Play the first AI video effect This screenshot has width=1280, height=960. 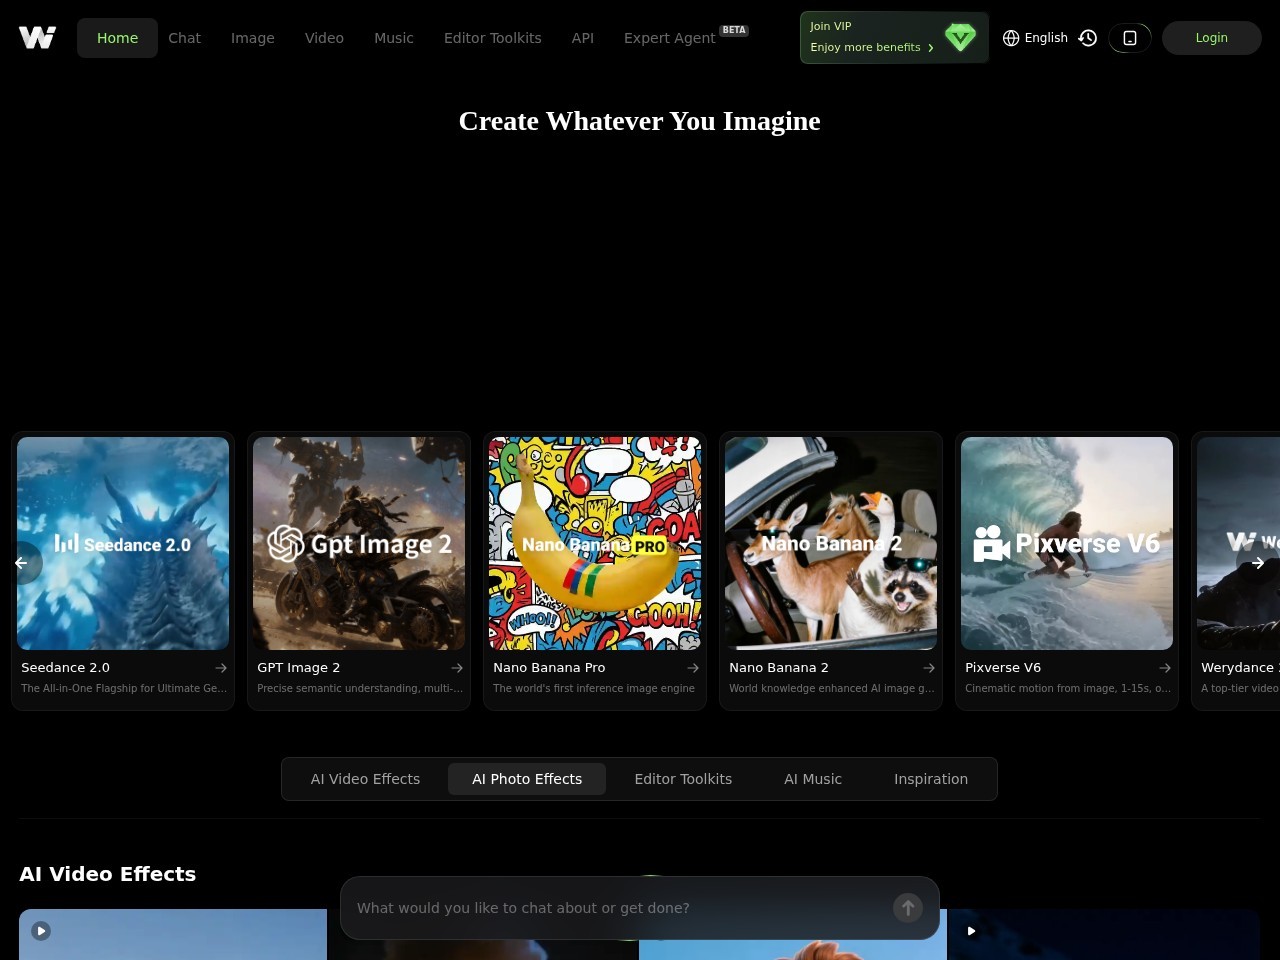(x=41, y=931)
